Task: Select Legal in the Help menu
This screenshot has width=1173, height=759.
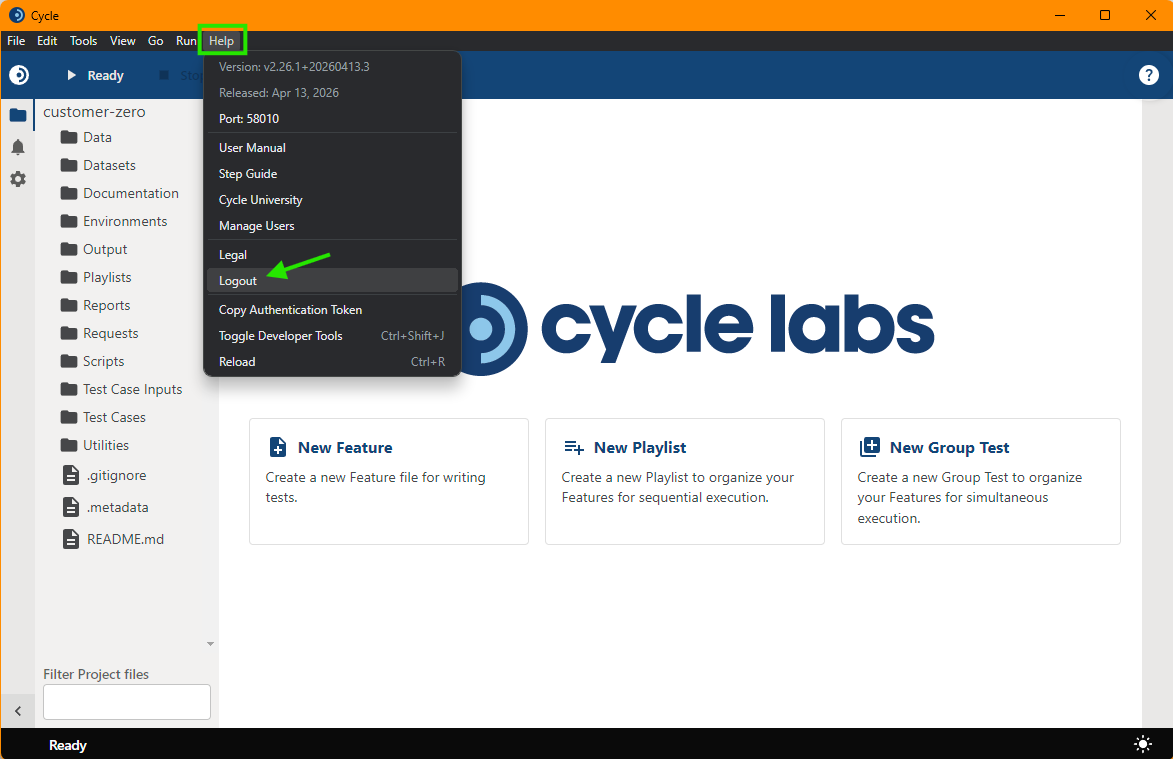Action: (332, 254)
